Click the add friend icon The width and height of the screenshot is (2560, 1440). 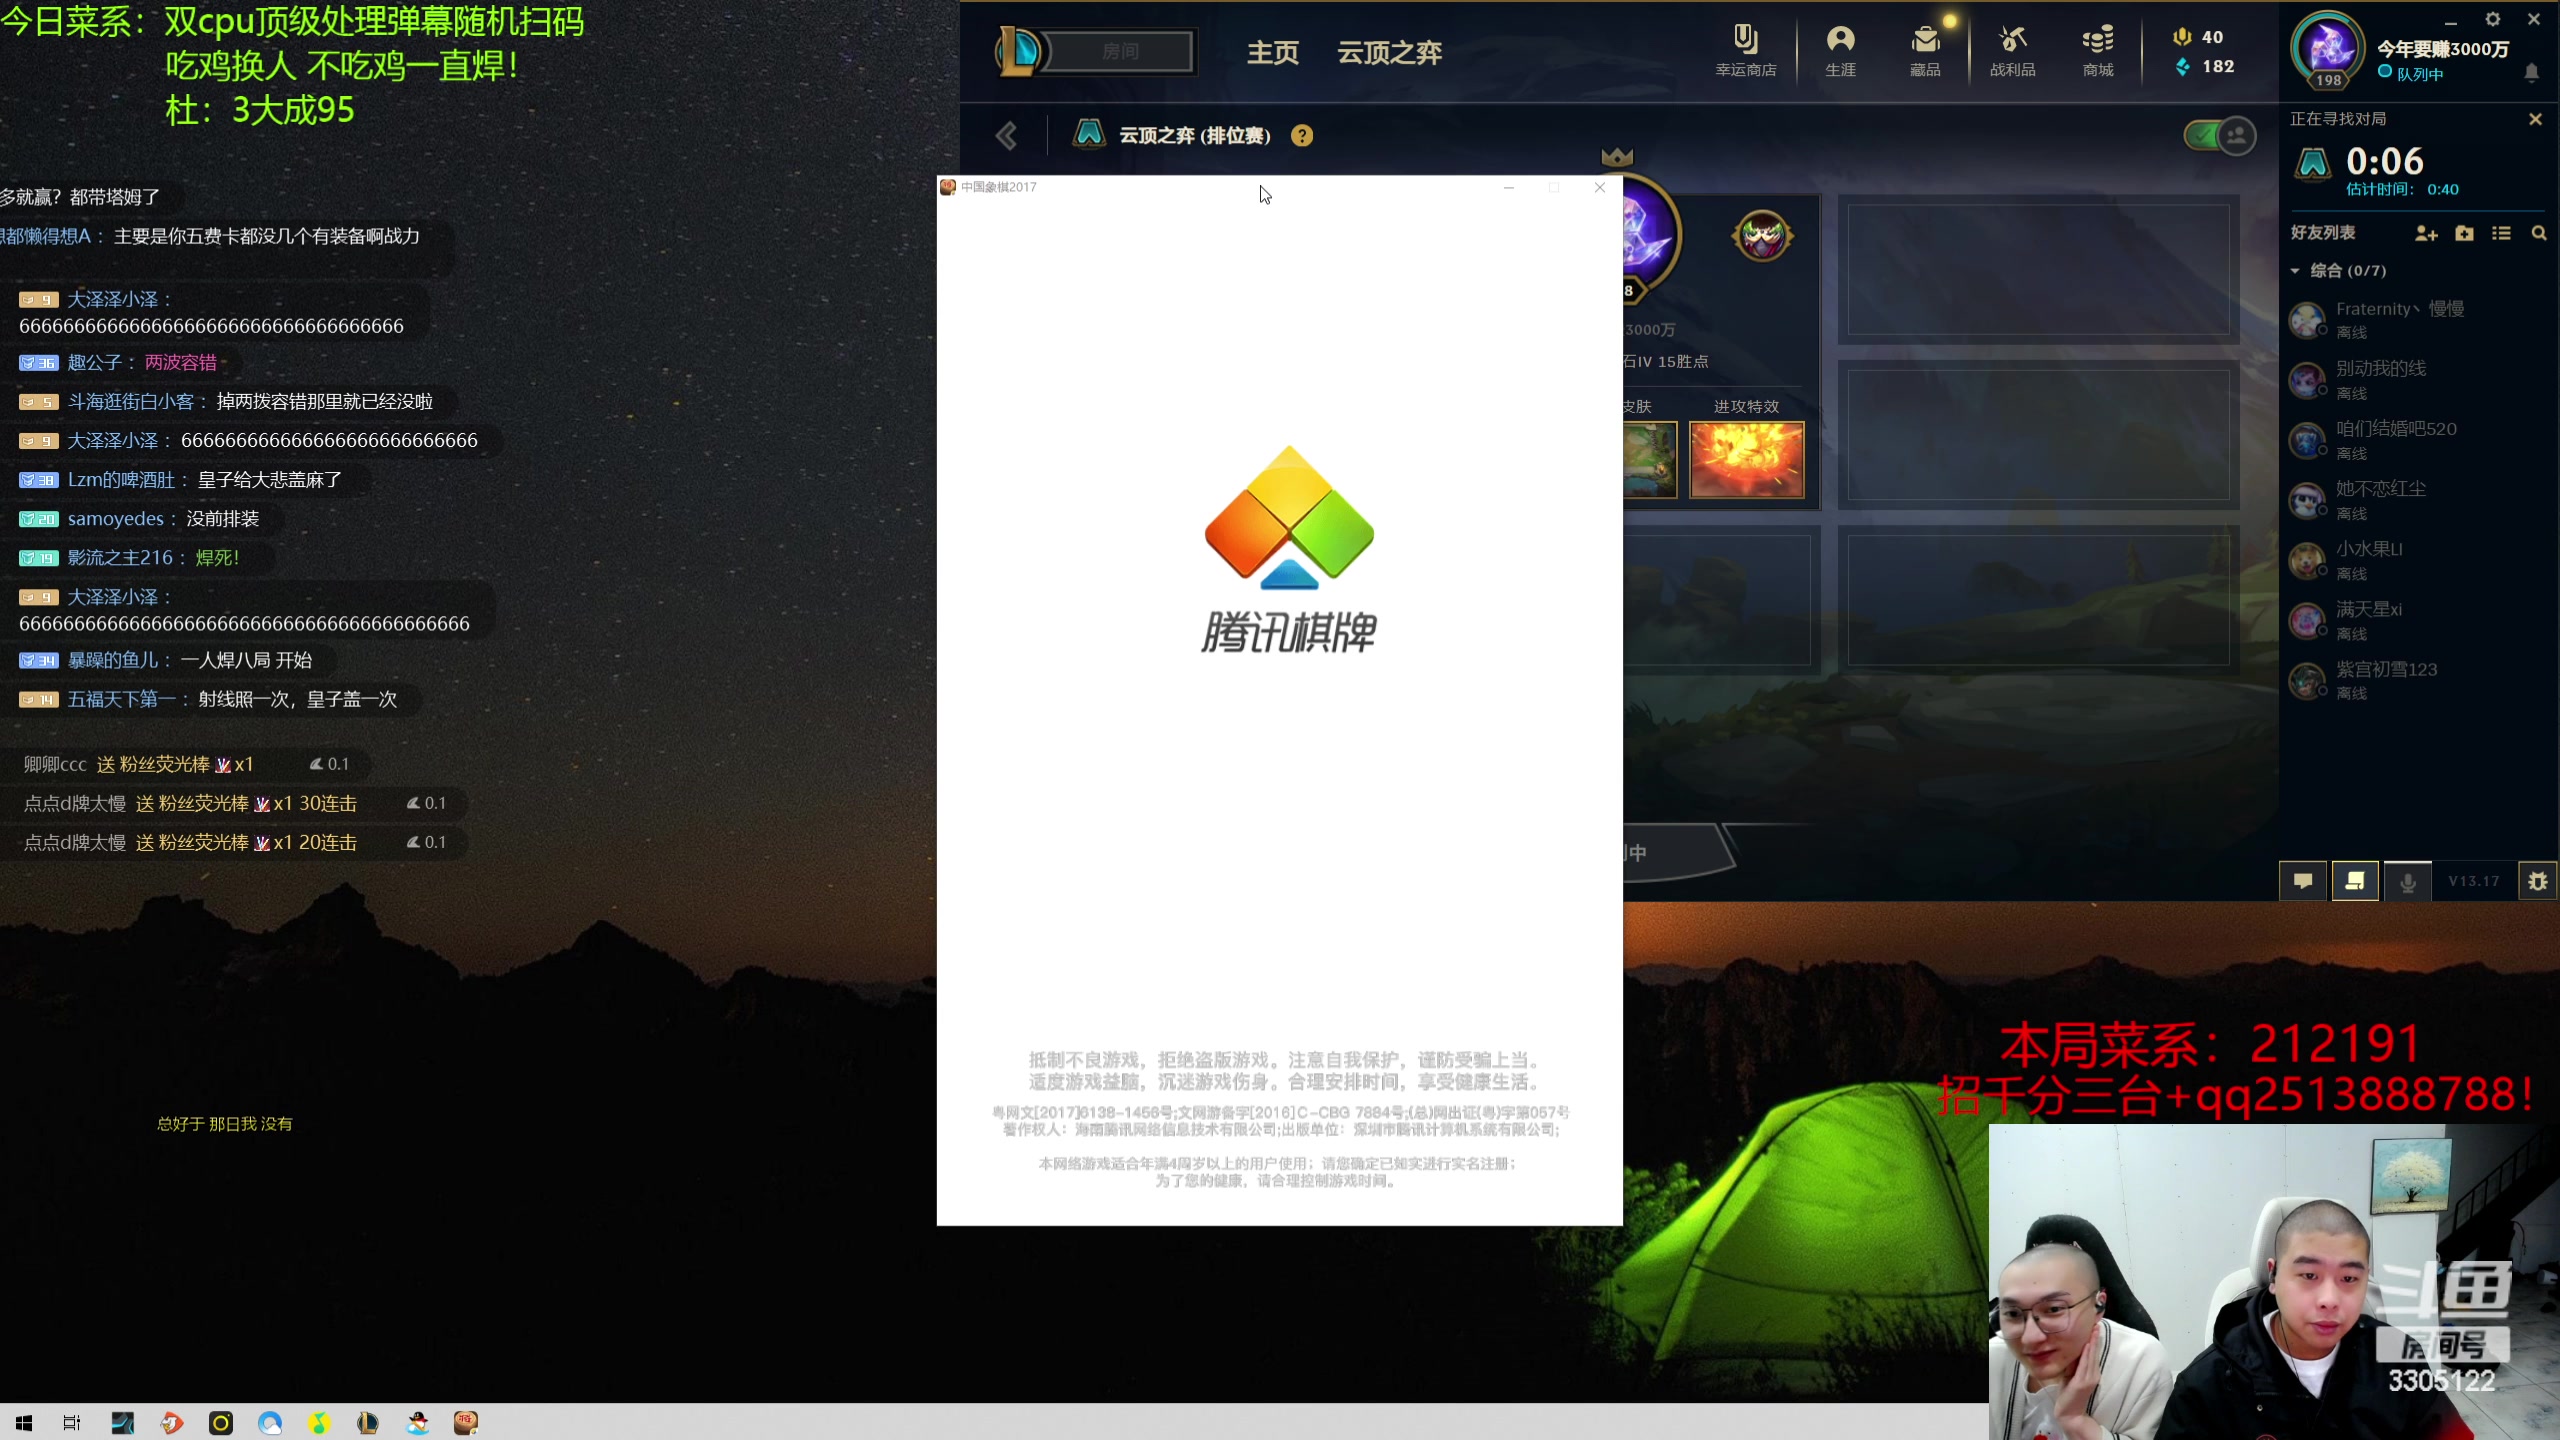click(x=2426, y=233)
